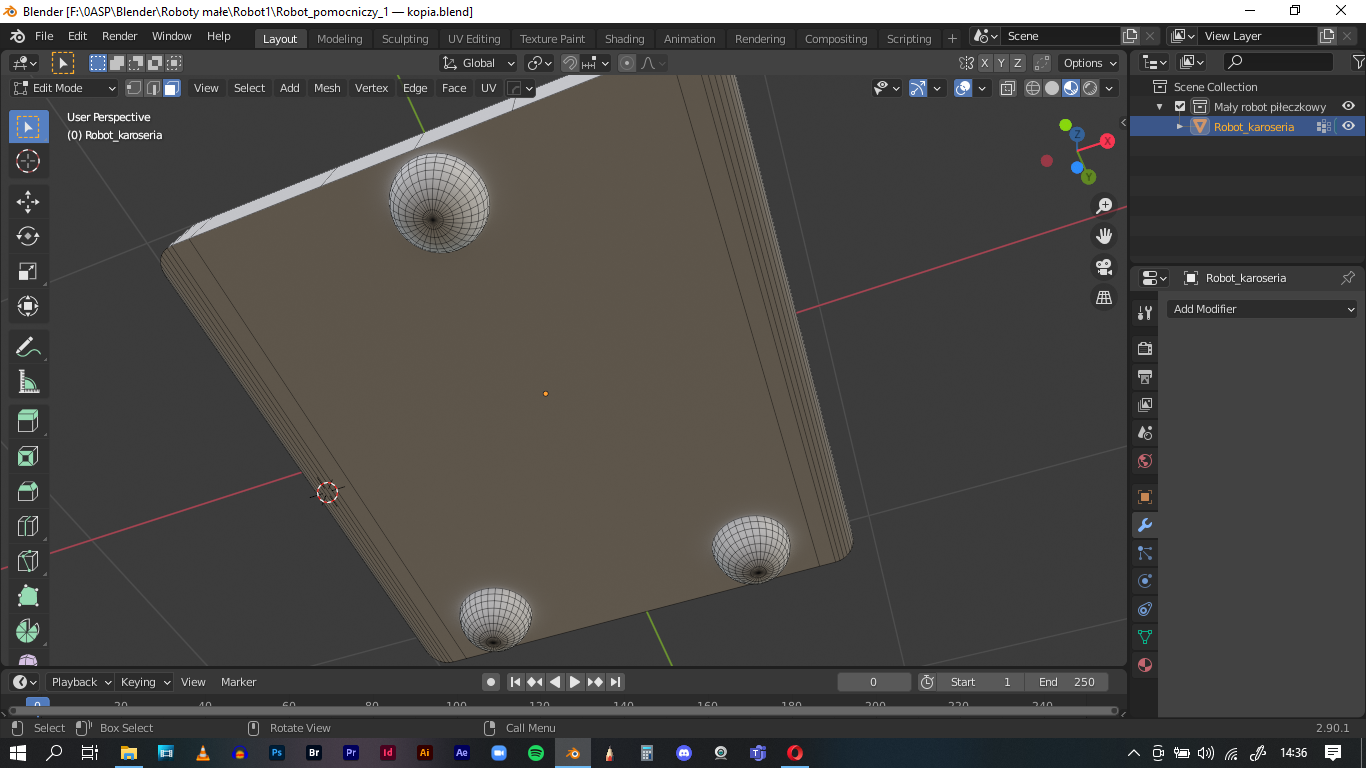The image size is (1366, 768).
Task: Open the Render properties tab
Action: point(1145,349)
